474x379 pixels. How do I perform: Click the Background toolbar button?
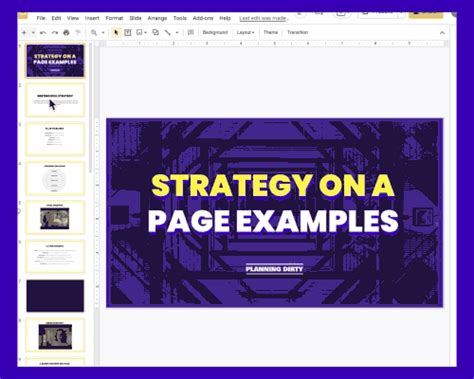(215, 32)
